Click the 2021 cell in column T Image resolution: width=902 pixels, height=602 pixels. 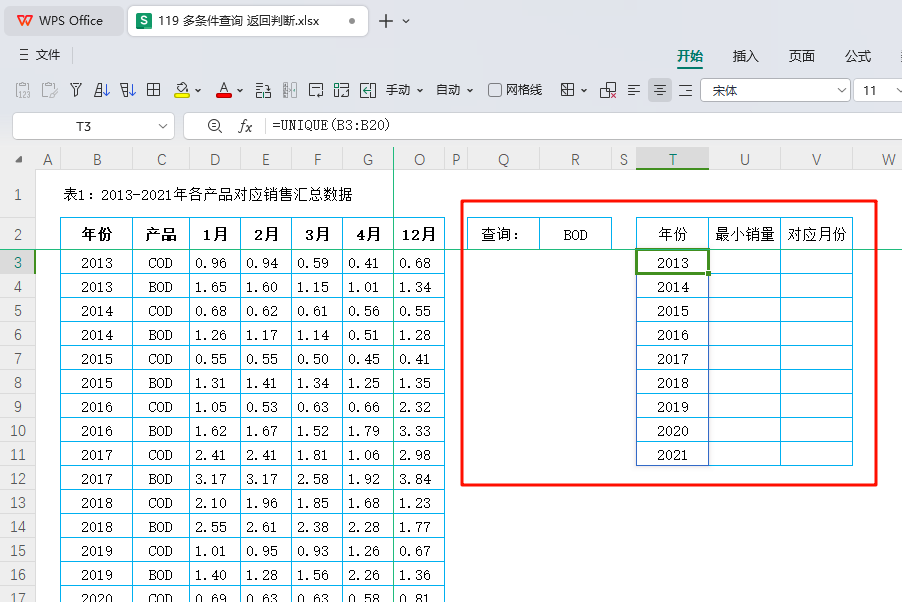tap(672, 455)
